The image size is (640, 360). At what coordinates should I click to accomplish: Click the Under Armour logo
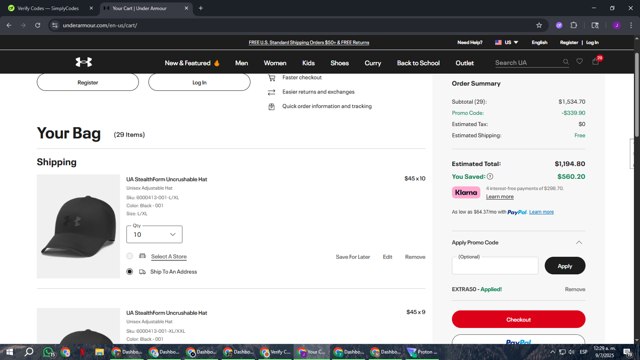pyautogui.click(x=84, y=62)
